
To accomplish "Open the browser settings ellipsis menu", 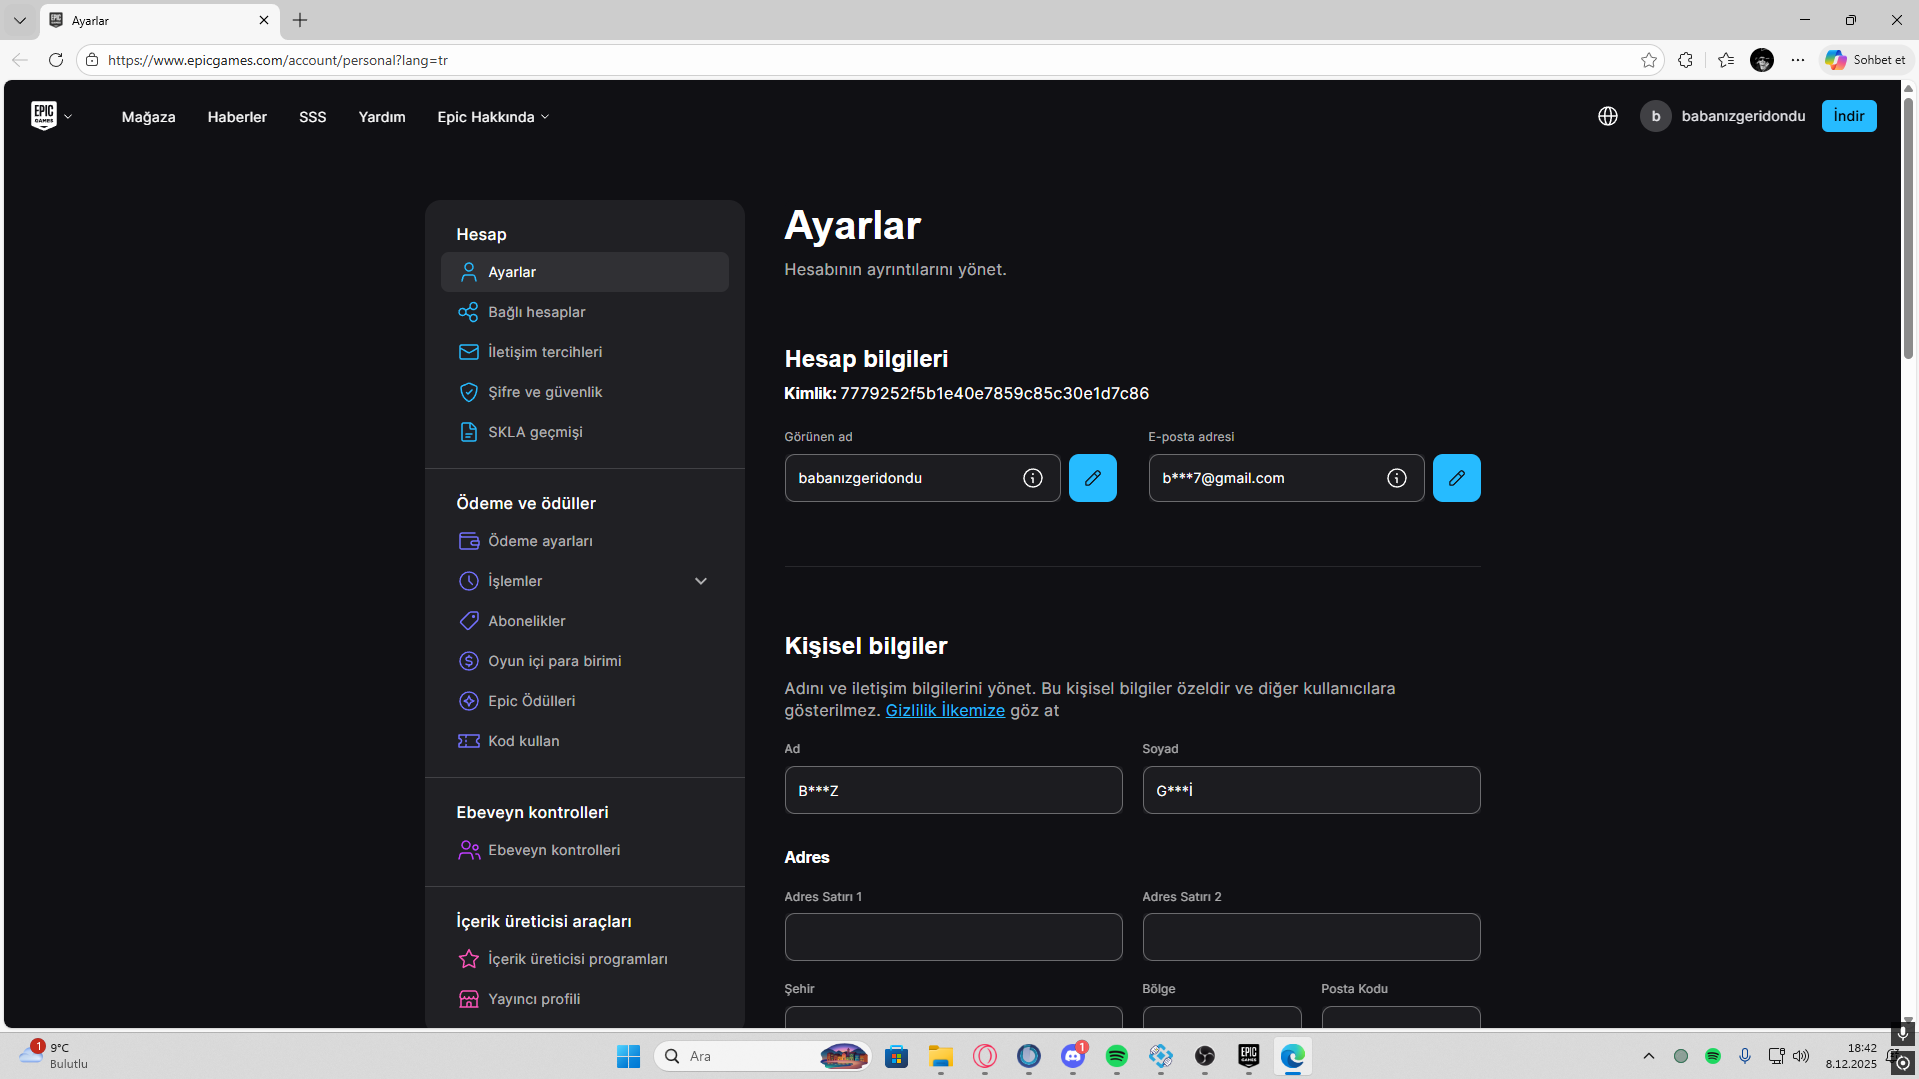I will coord(1798,60).
